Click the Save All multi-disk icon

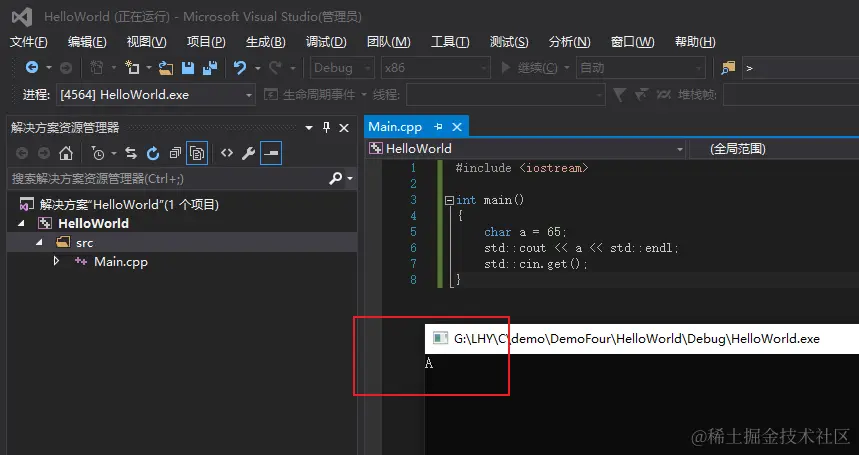tap(210, 67)
